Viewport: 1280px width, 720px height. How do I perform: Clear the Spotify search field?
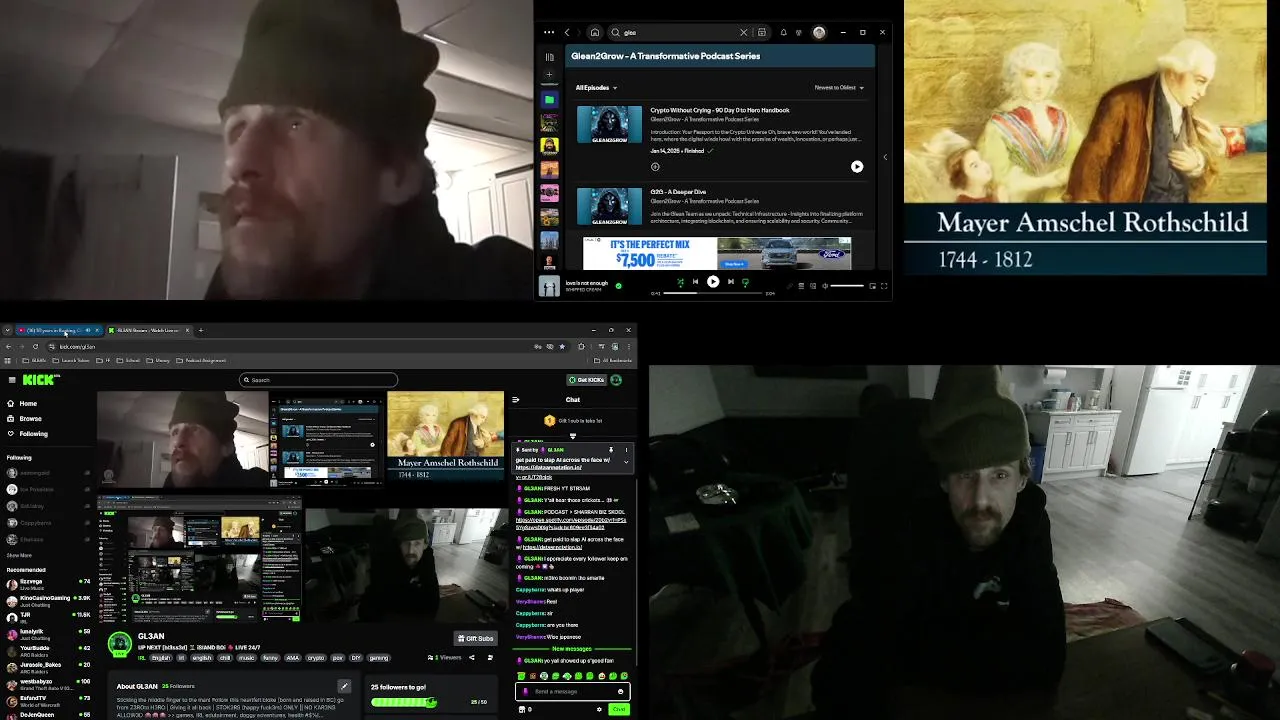[x=743, y=32]
